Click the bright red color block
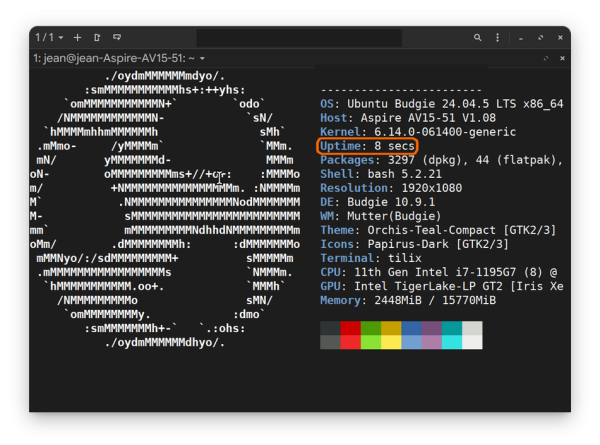Image resolution: width=600 pixels, height=445 pixels. coord(351,342)
